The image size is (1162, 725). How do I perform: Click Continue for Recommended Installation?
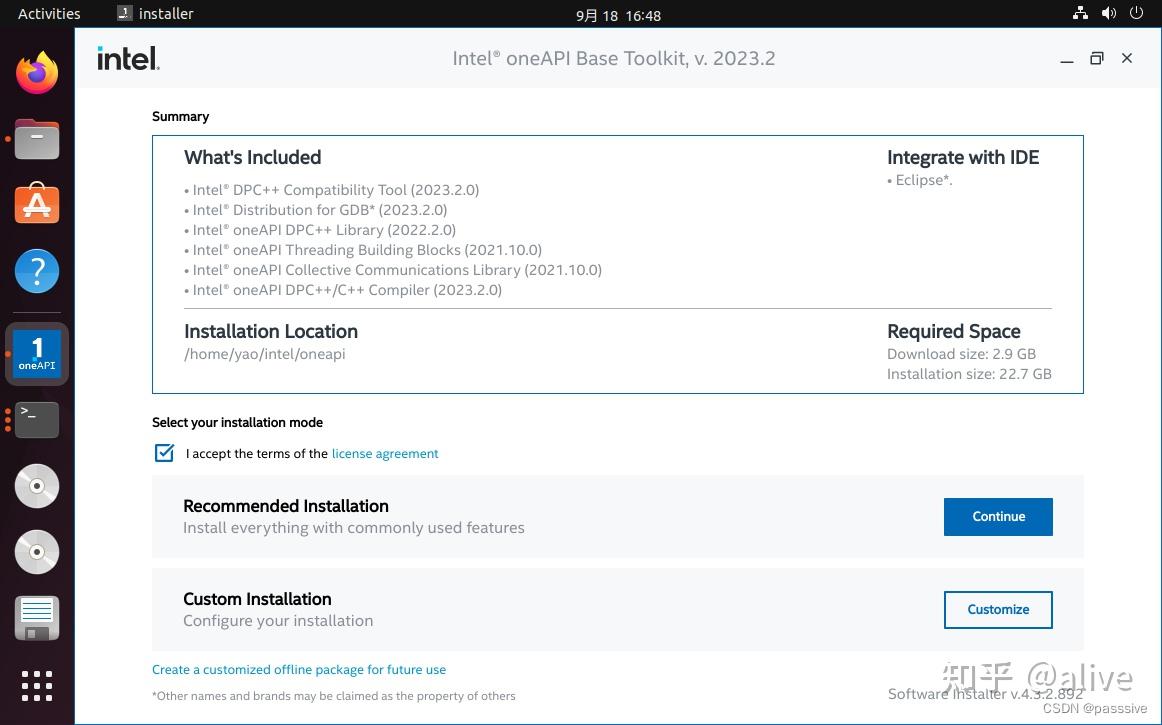(997, 516)
